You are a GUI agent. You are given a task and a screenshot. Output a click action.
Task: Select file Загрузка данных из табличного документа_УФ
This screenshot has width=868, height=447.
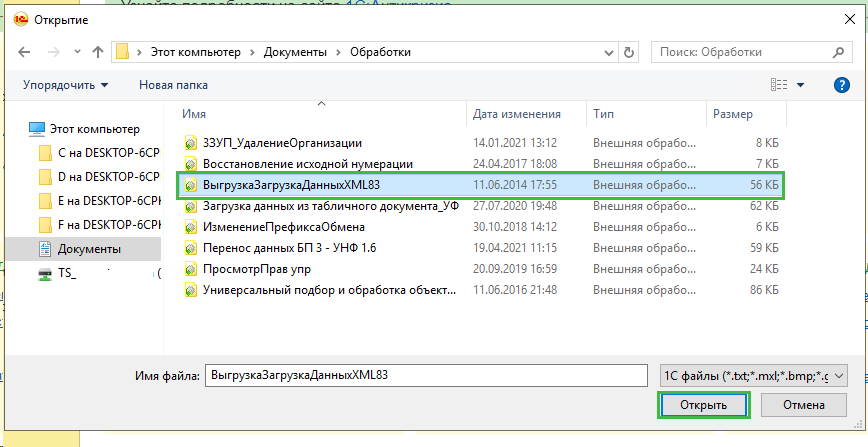click(x=330, y=206)
